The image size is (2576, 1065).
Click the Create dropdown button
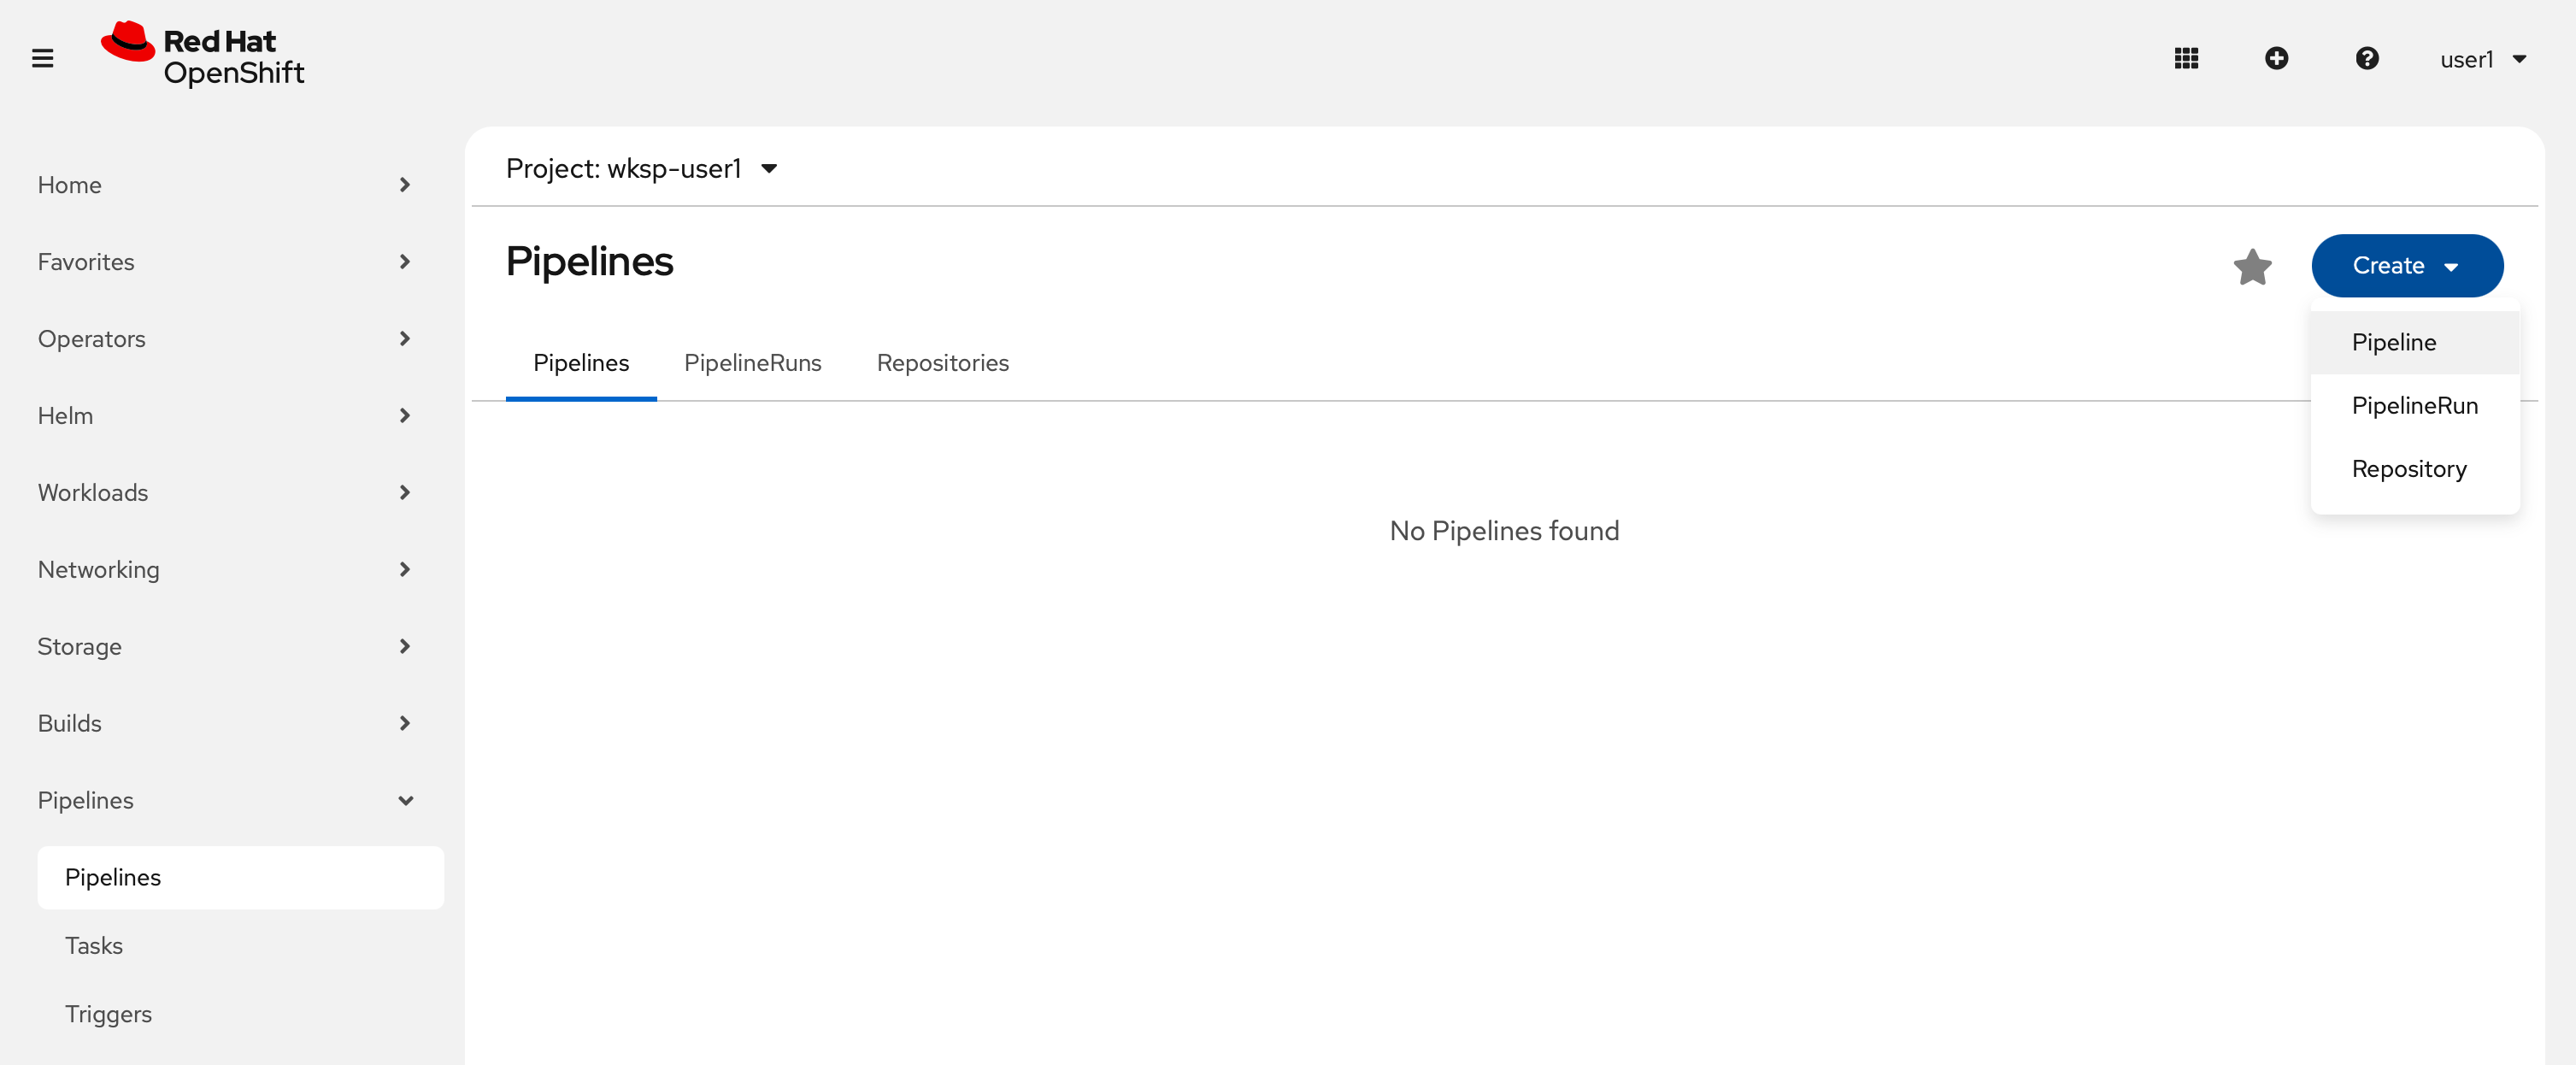point(2406,265)
